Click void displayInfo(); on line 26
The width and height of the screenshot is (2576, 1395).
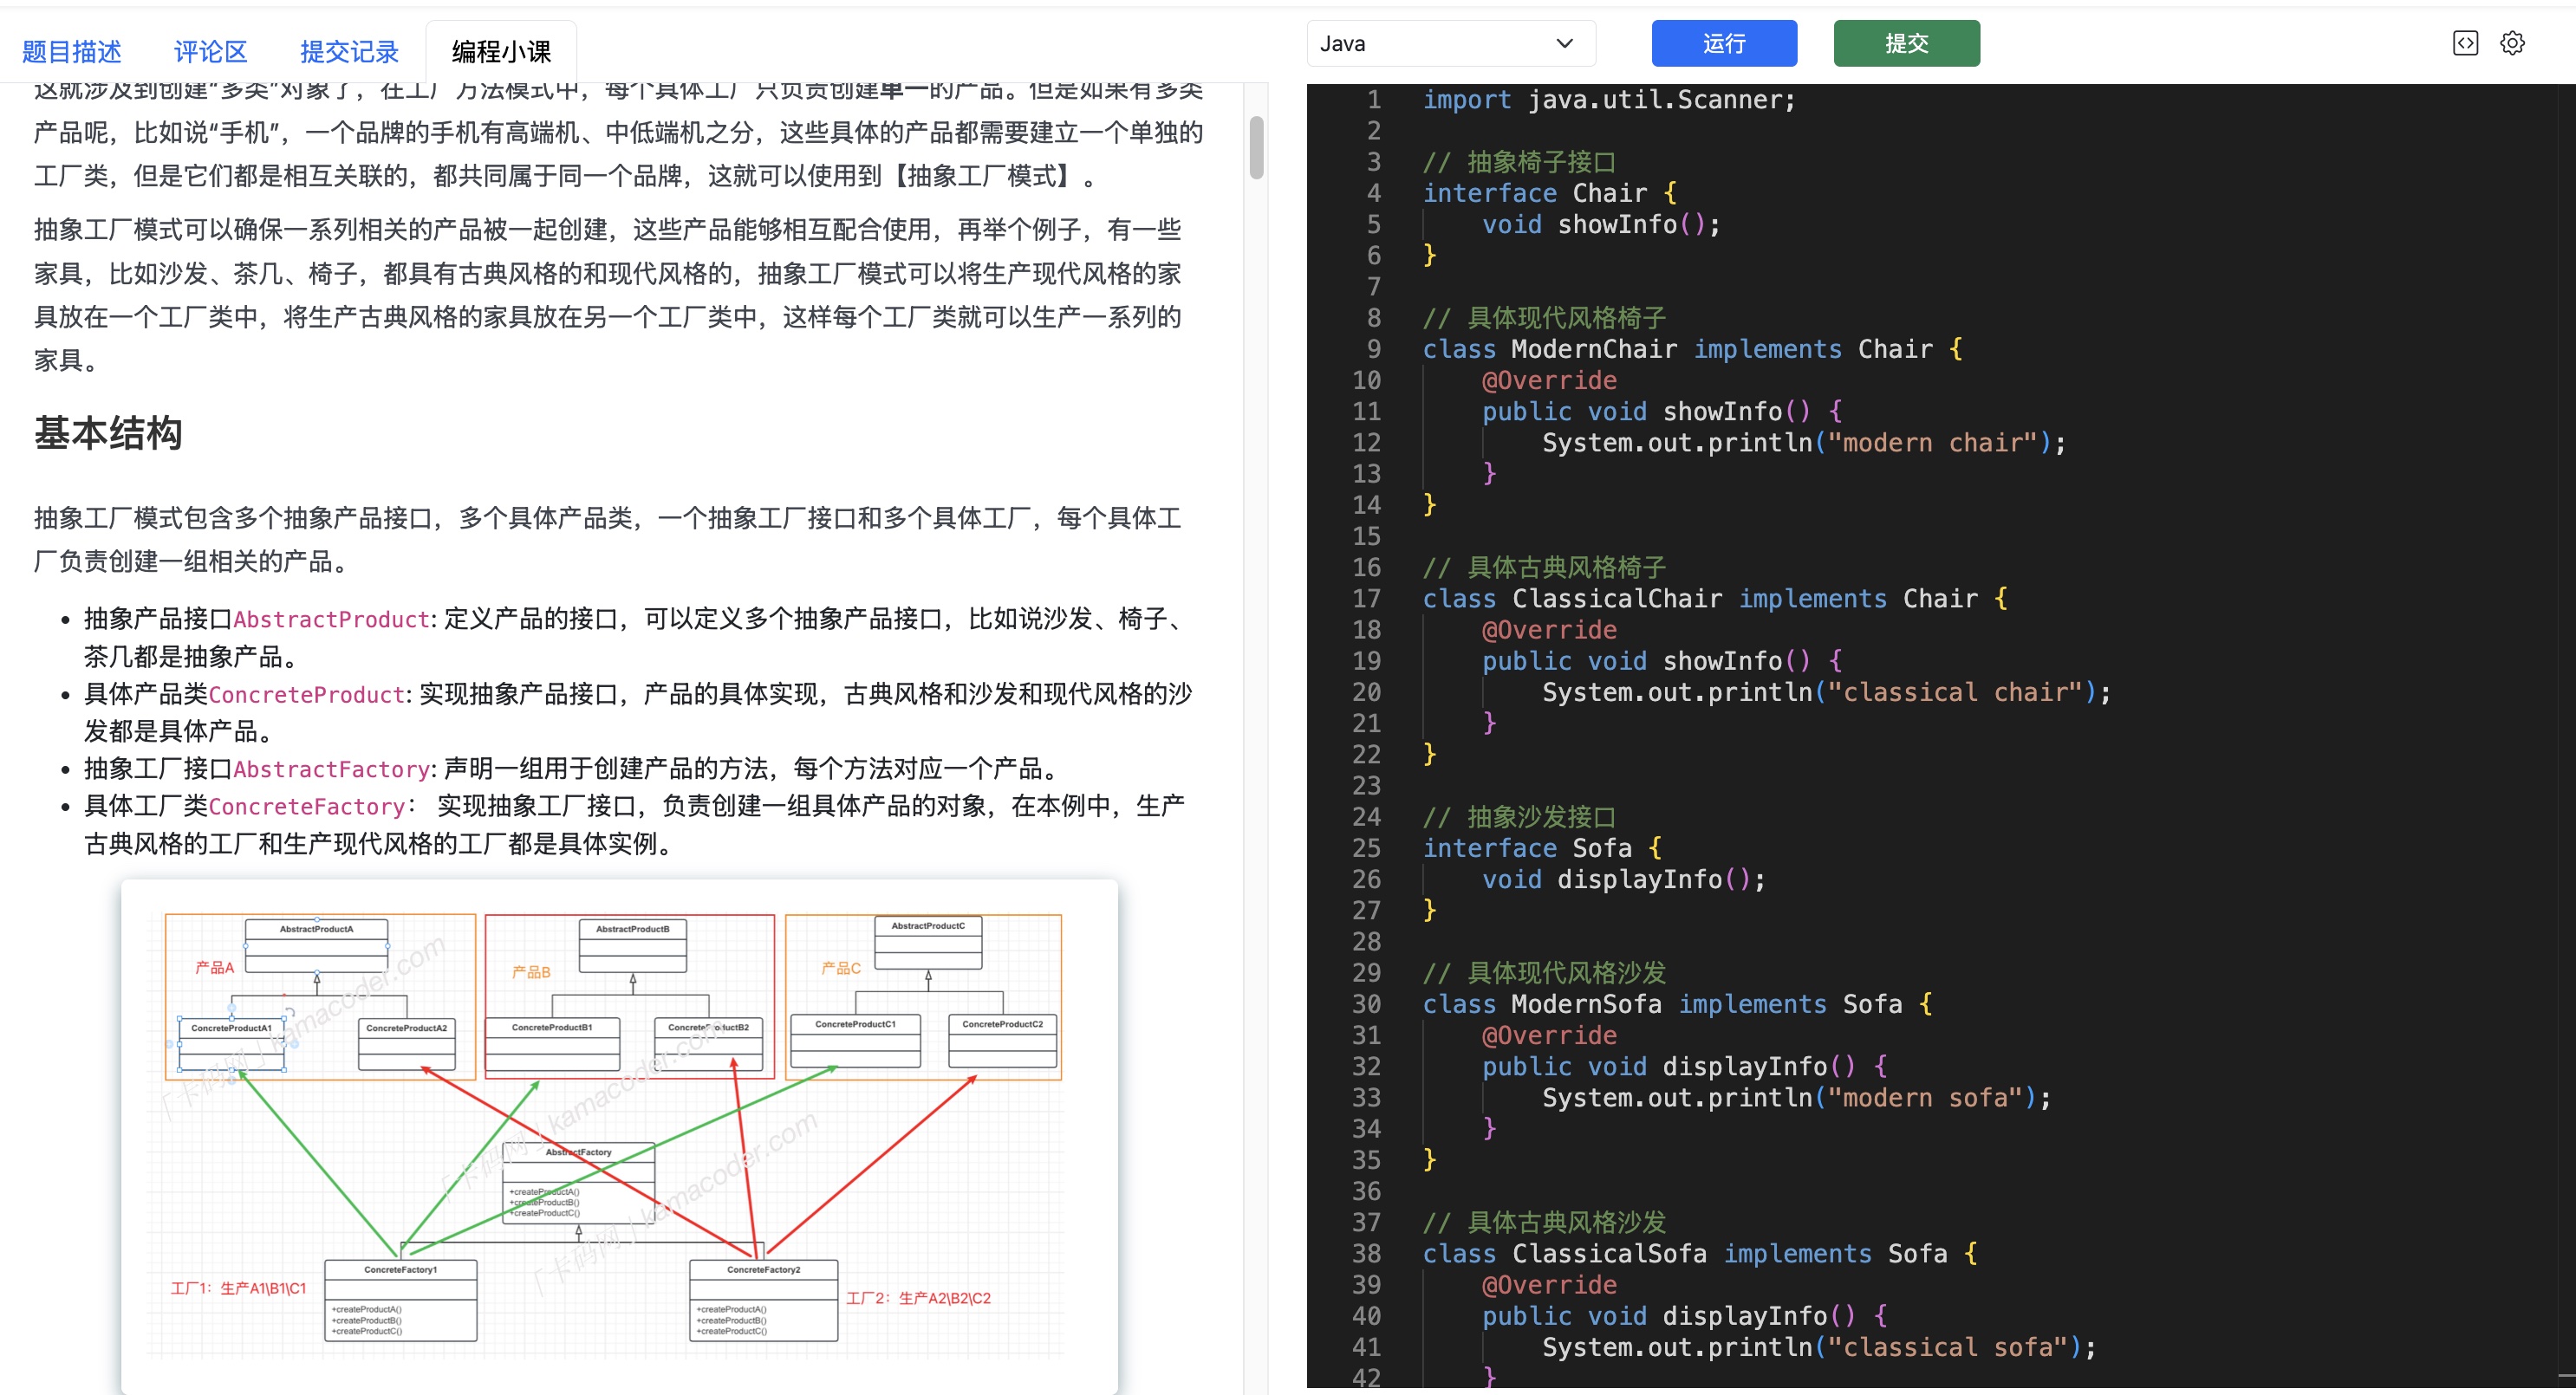click(x=1624, y=879)
